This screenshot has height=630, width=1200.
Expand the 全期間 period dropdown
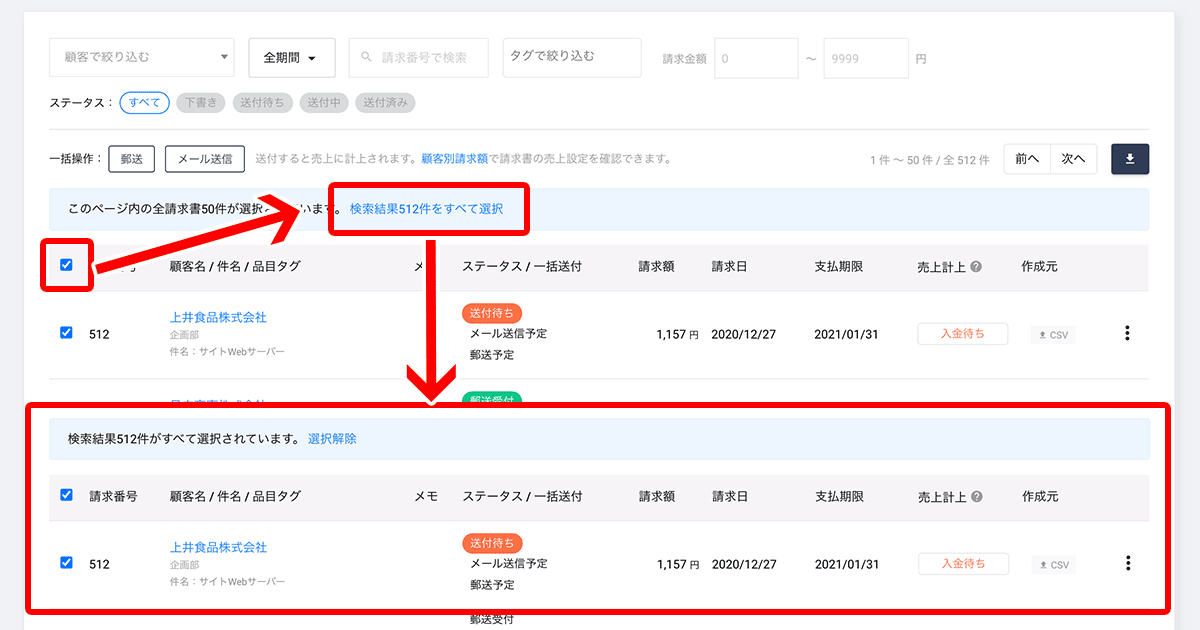coord(290,58)
